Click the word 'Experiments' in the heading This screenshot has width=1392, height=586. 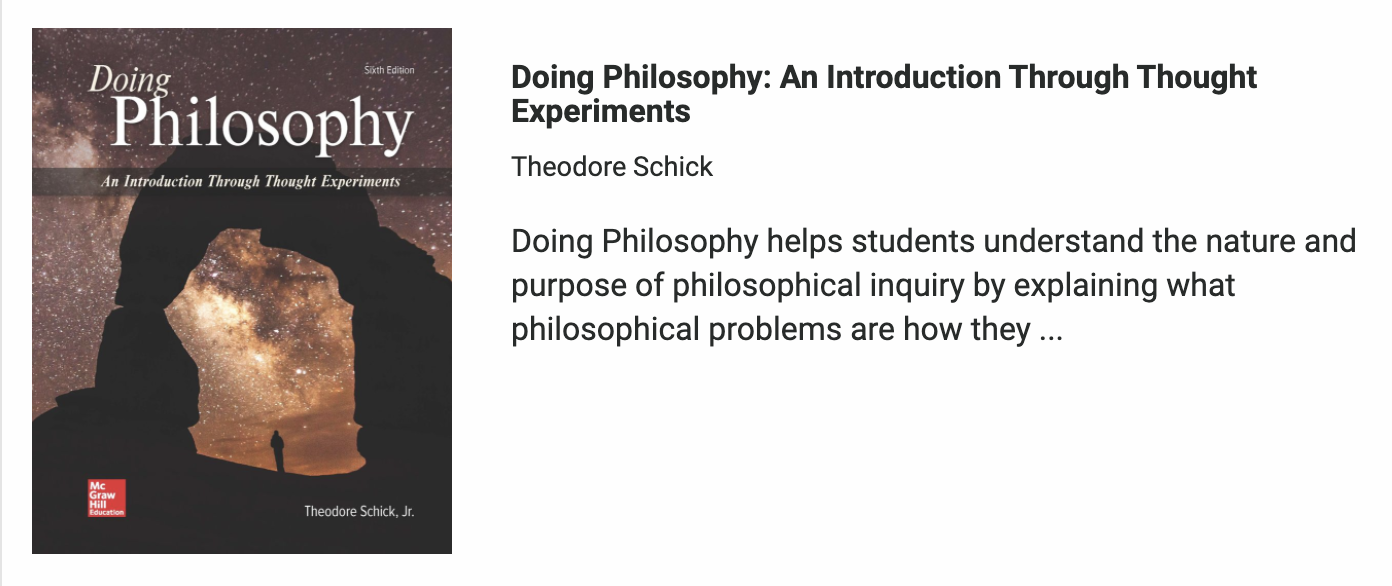(x=601, y=111)
